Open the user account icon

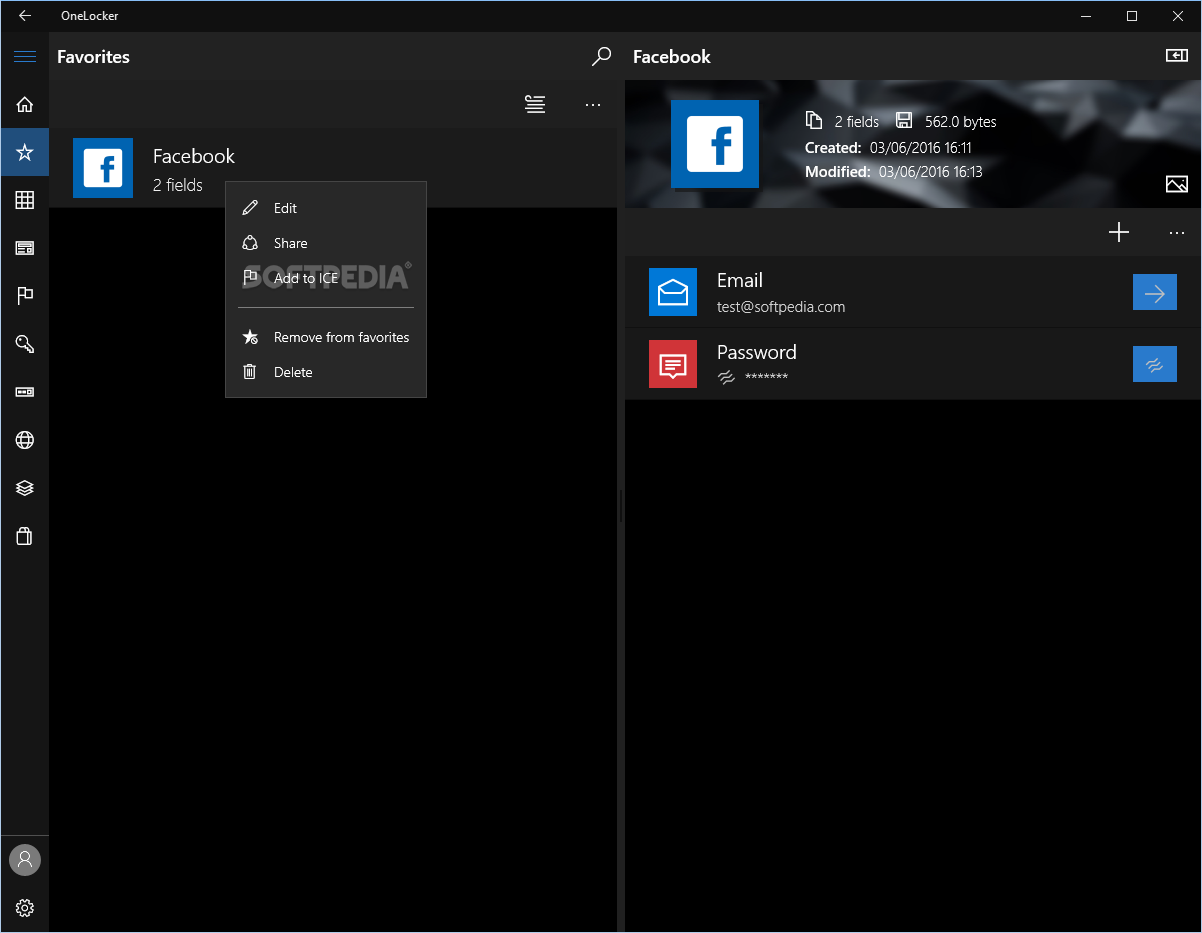(x=25, y=859)
